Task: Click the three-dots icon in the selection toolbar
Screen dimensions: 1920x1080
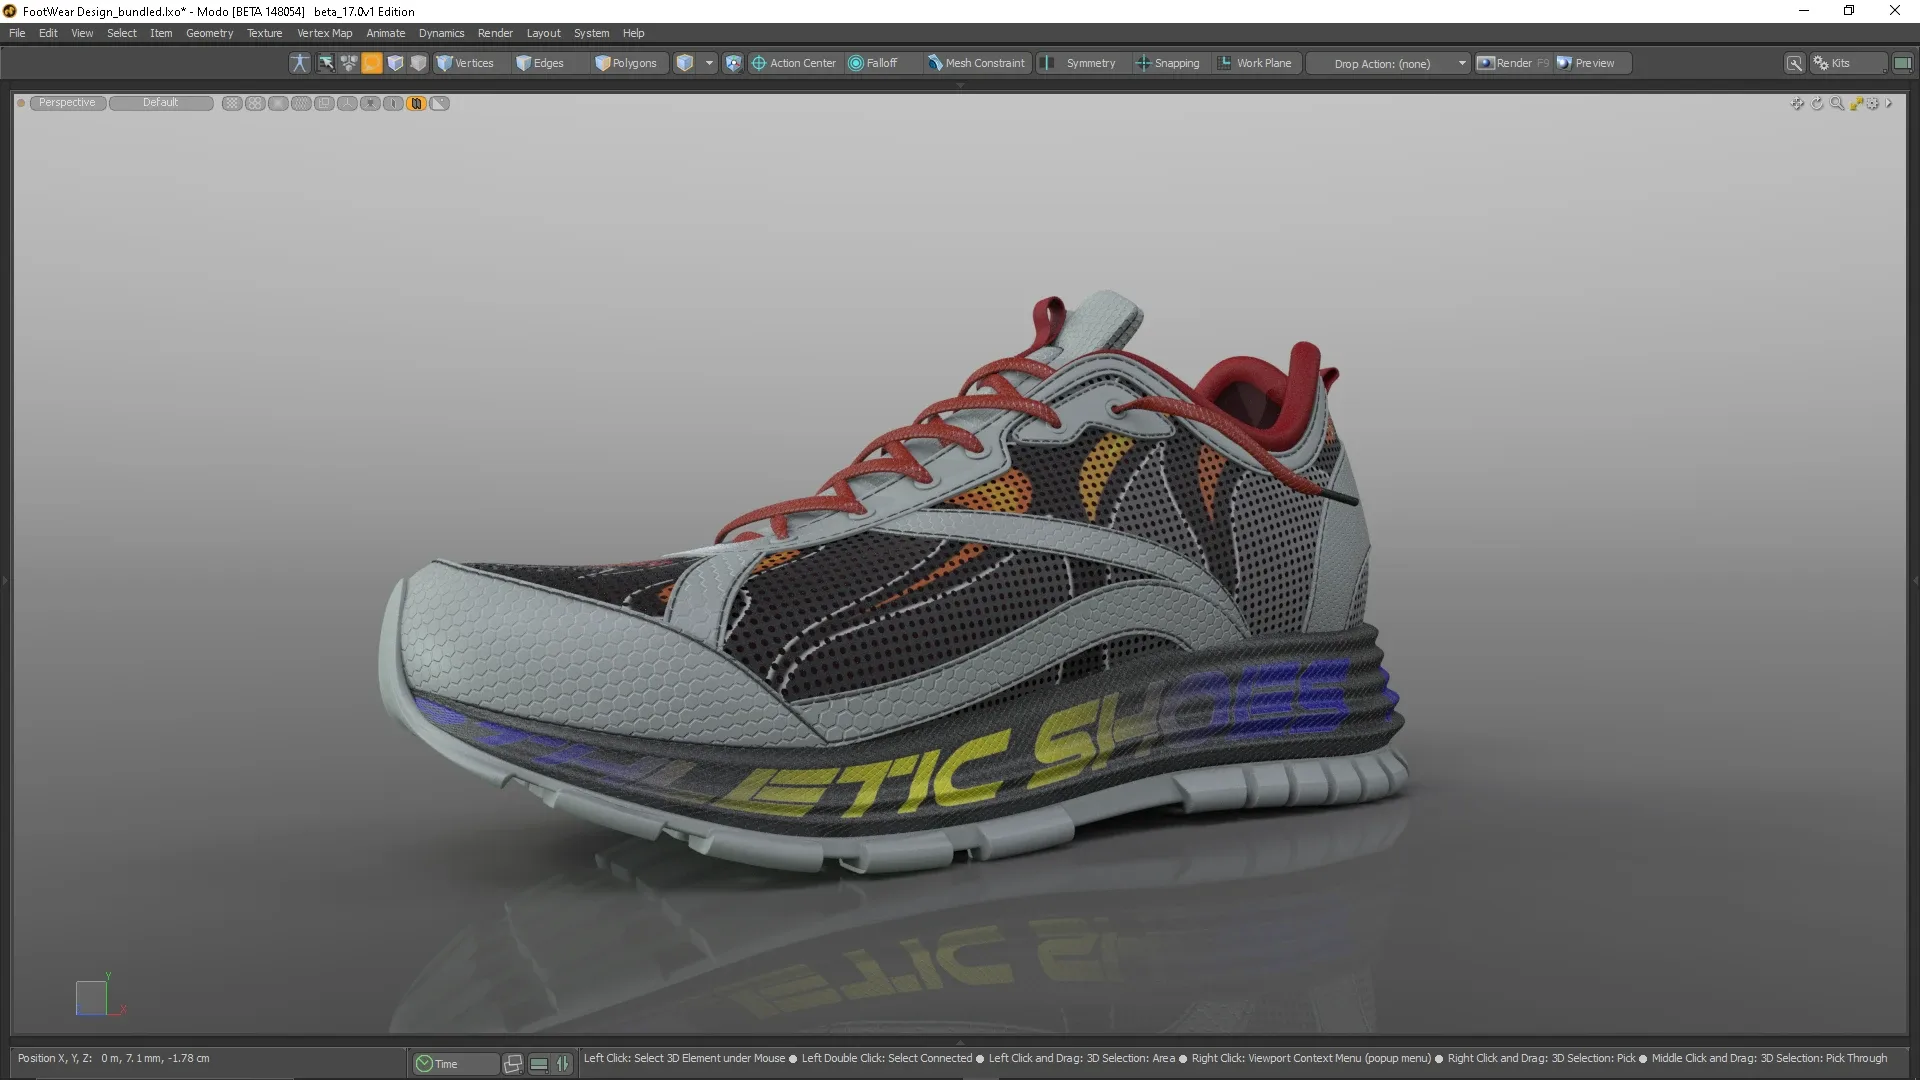Action: click(348, 63)
